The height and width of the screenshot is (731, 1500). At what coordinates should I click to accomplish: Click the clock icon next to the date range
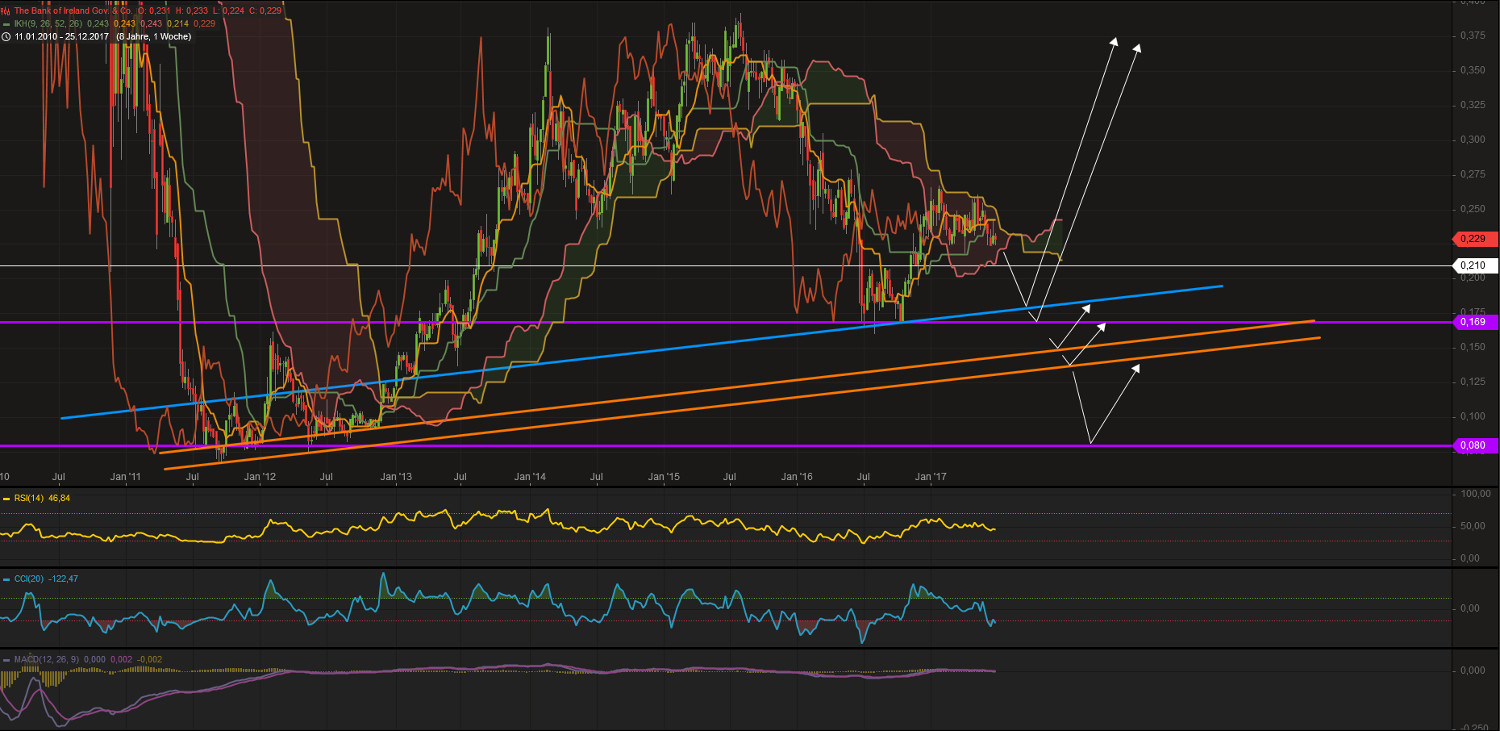[6, 36]
